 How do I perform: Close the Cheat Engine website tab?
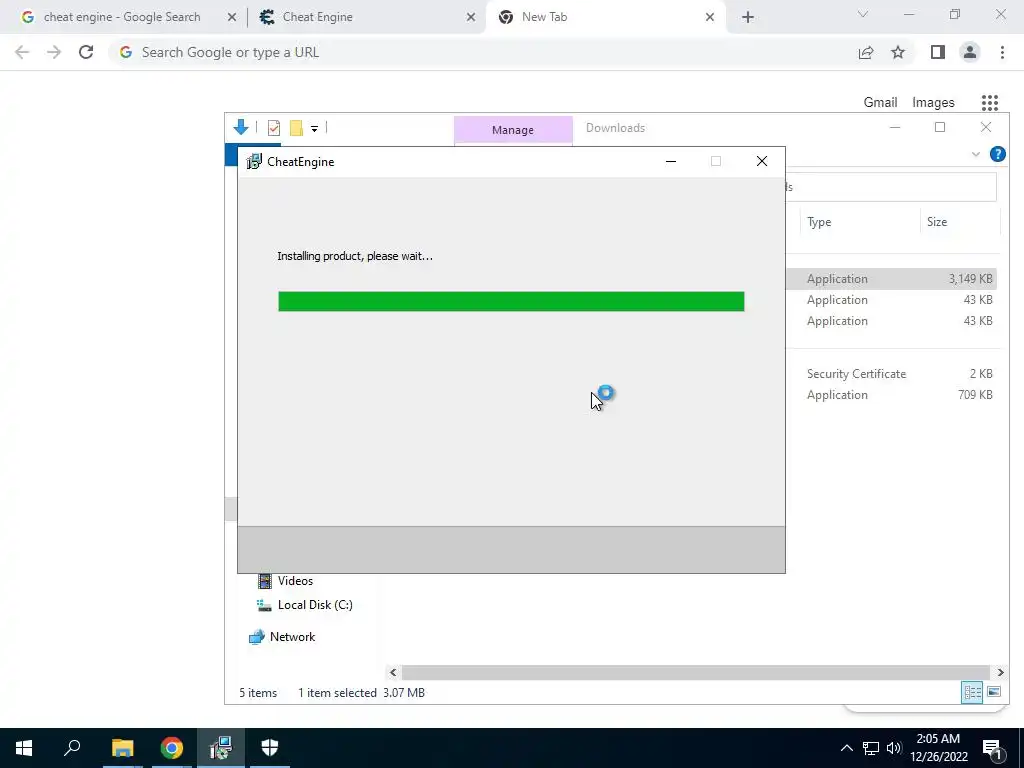(x=471, y=17)
